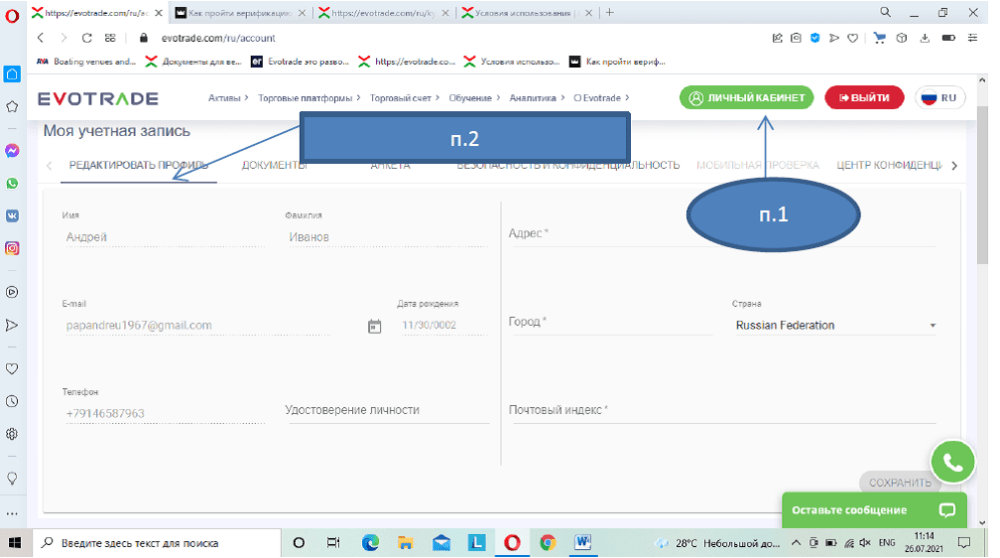Open the Opera sidebar settings gear

tap(12, 434)
